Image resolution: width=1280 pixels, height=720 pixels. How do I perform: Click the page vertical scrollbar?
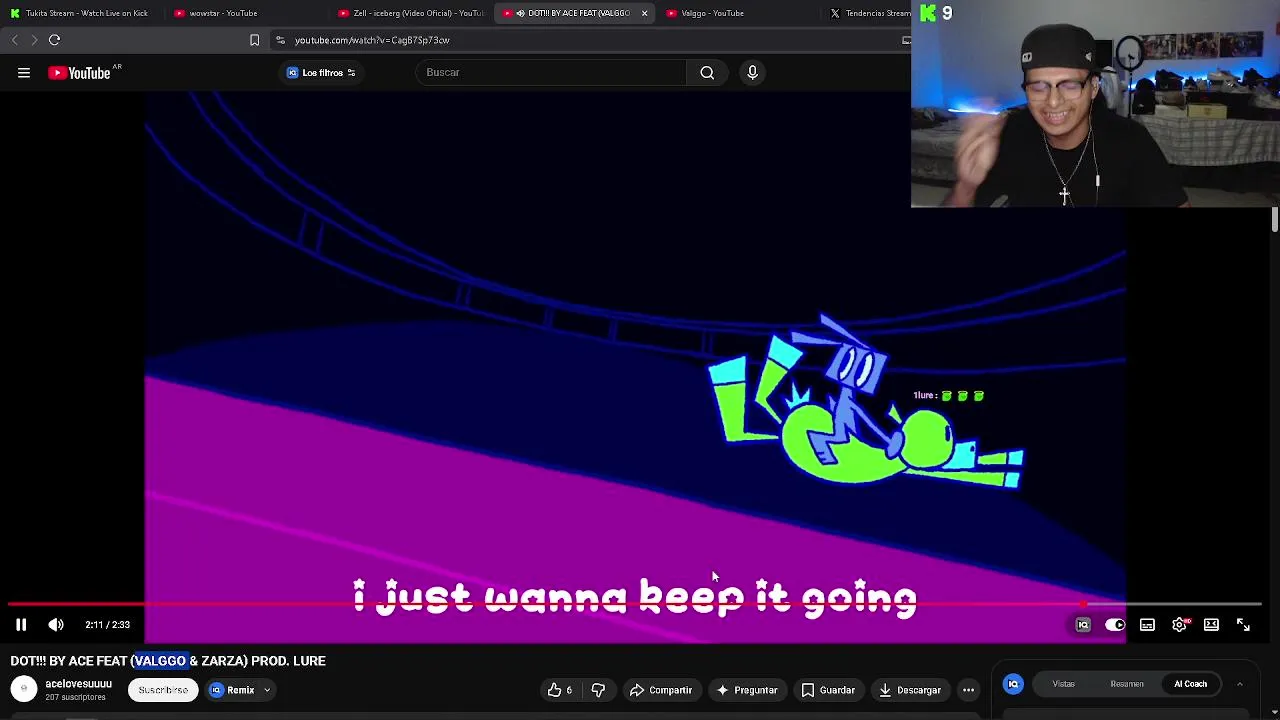[x=1274, y=220]
